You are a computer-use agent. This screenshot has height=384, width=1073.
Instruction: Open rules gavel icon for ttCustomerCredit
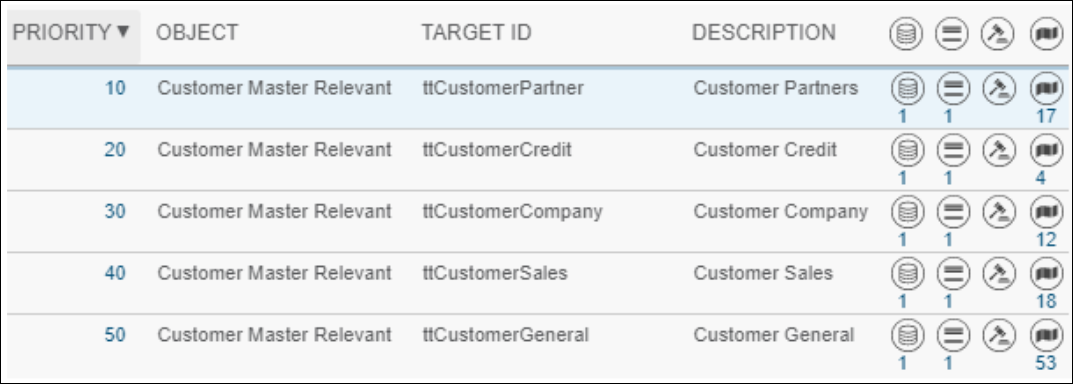point(998,150)
